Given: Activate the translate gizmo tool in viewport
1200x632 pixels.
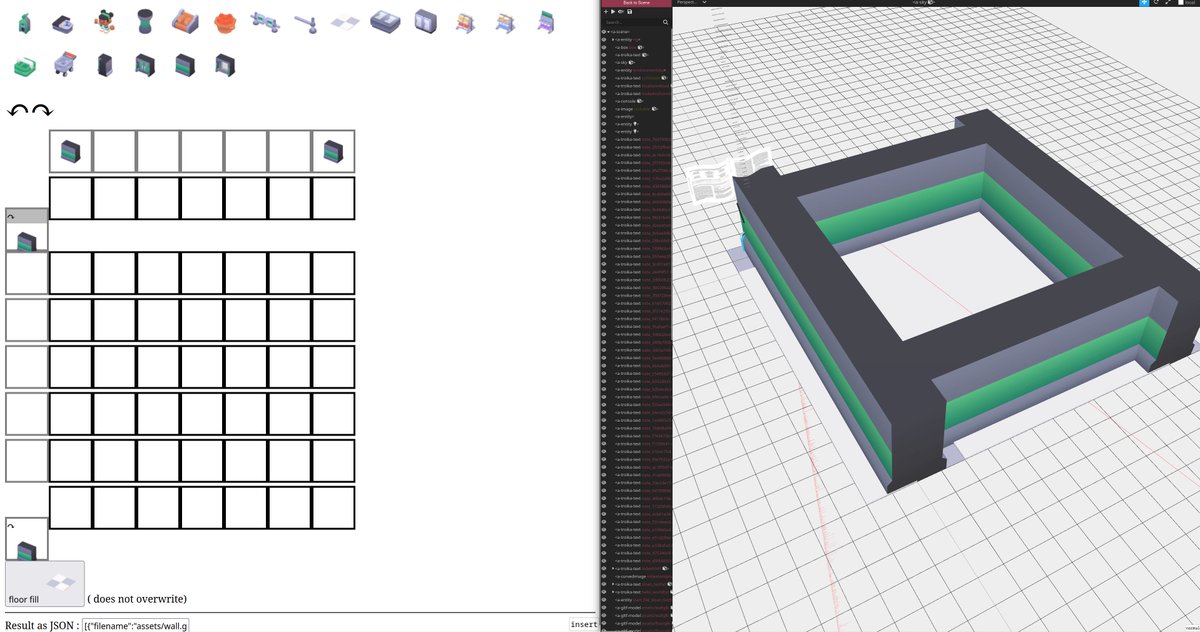Looking at the screenshot, I should 1146,3.
